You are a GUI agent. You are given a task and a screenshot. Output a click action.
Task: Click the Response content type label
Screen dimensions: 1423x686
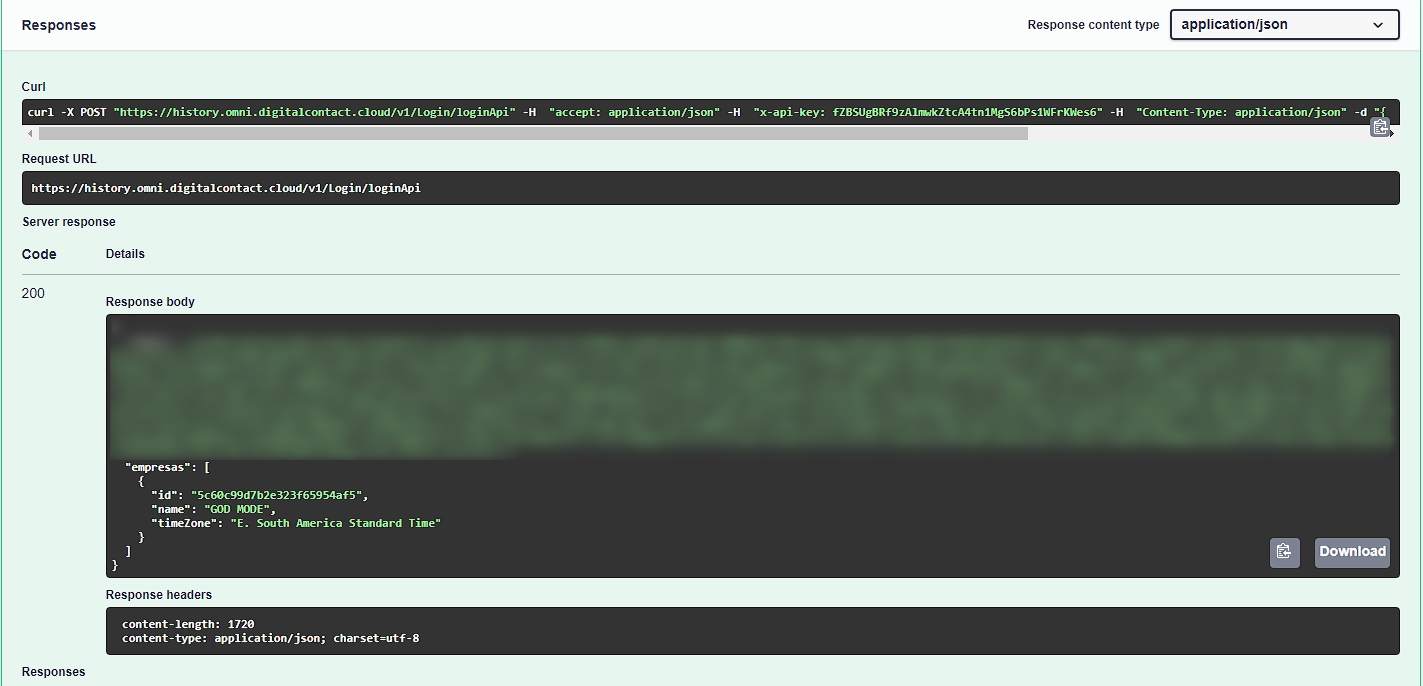pyautogui.click(x=1093, y=25)
